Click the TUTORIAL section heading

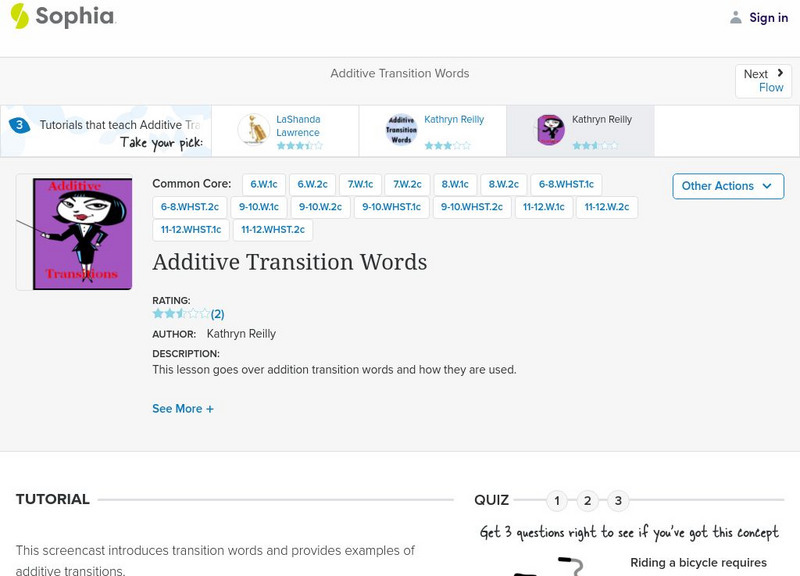coord(53,499)
